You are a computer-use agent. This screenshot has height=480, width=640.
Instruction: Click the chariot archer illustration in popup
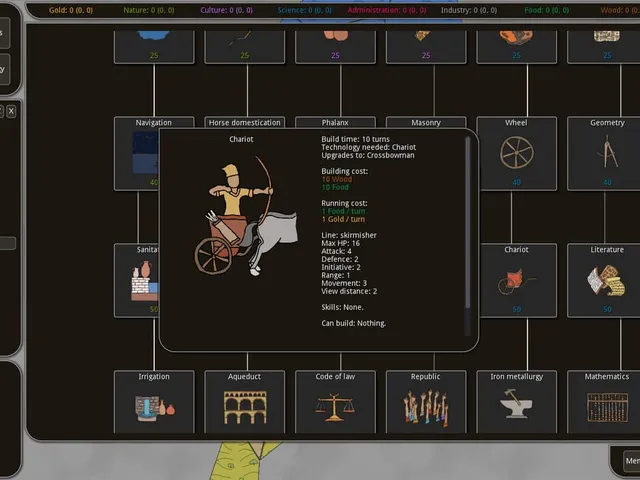(x=246, y=215)
